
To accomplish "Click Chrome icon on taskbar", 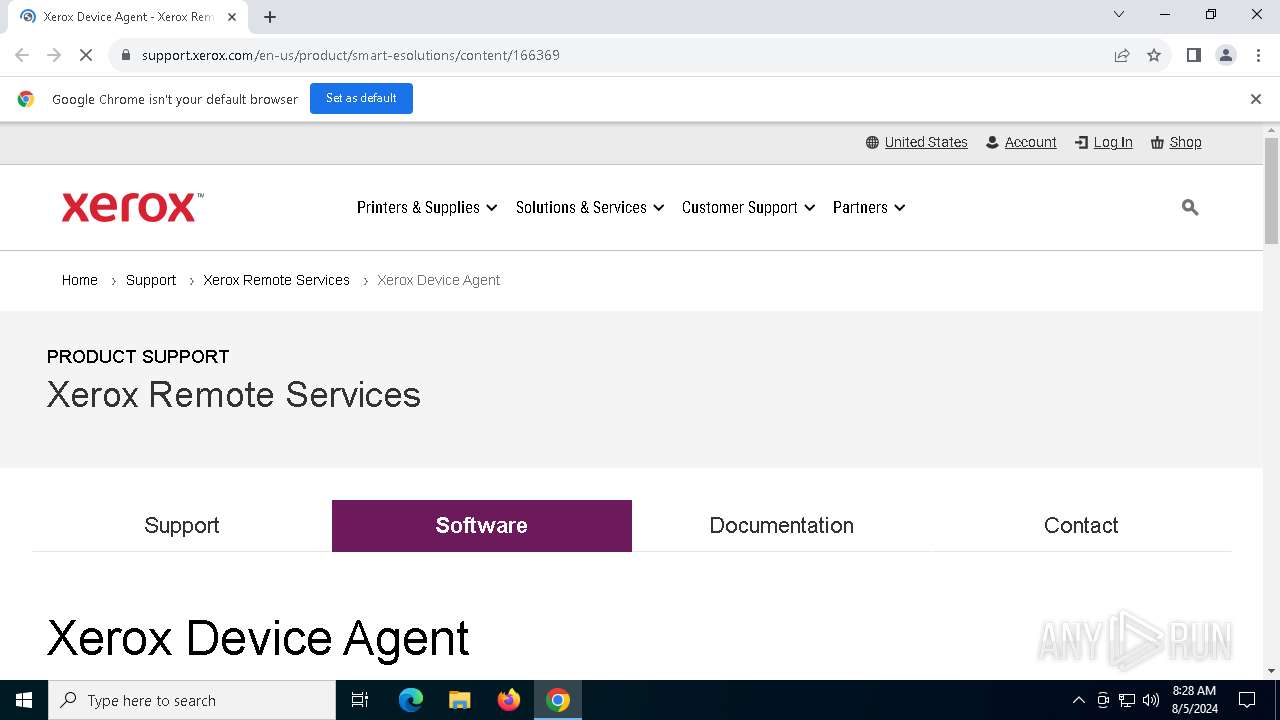I will [x=558, y=700].
